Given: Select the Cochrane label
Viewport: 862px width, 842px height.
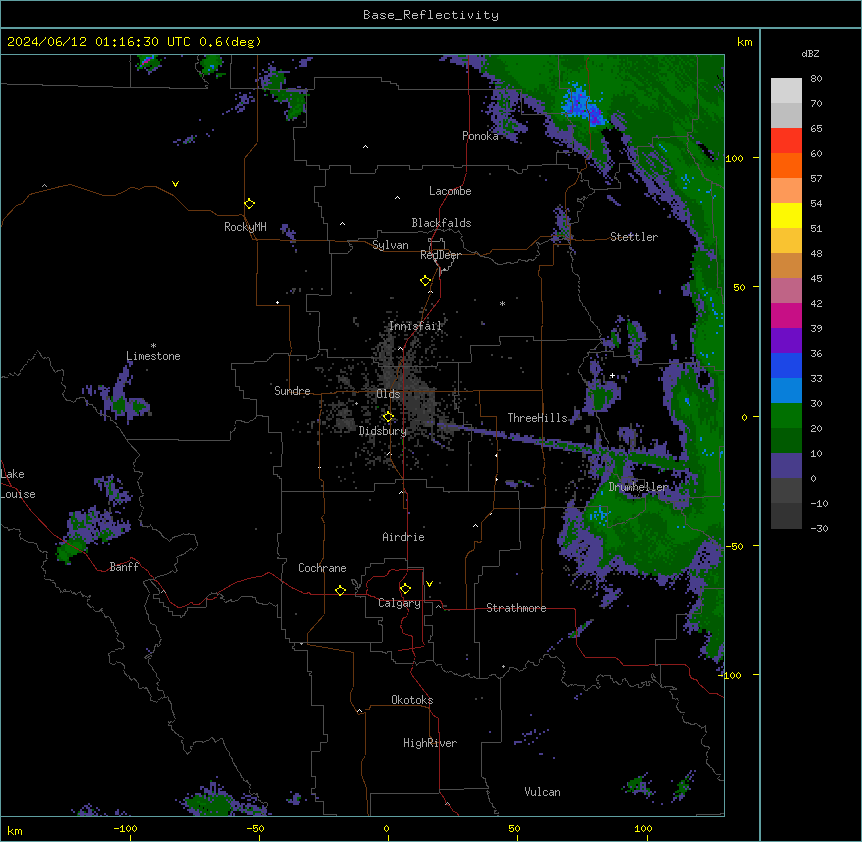Looking at the screenshot, I should 322,568.
